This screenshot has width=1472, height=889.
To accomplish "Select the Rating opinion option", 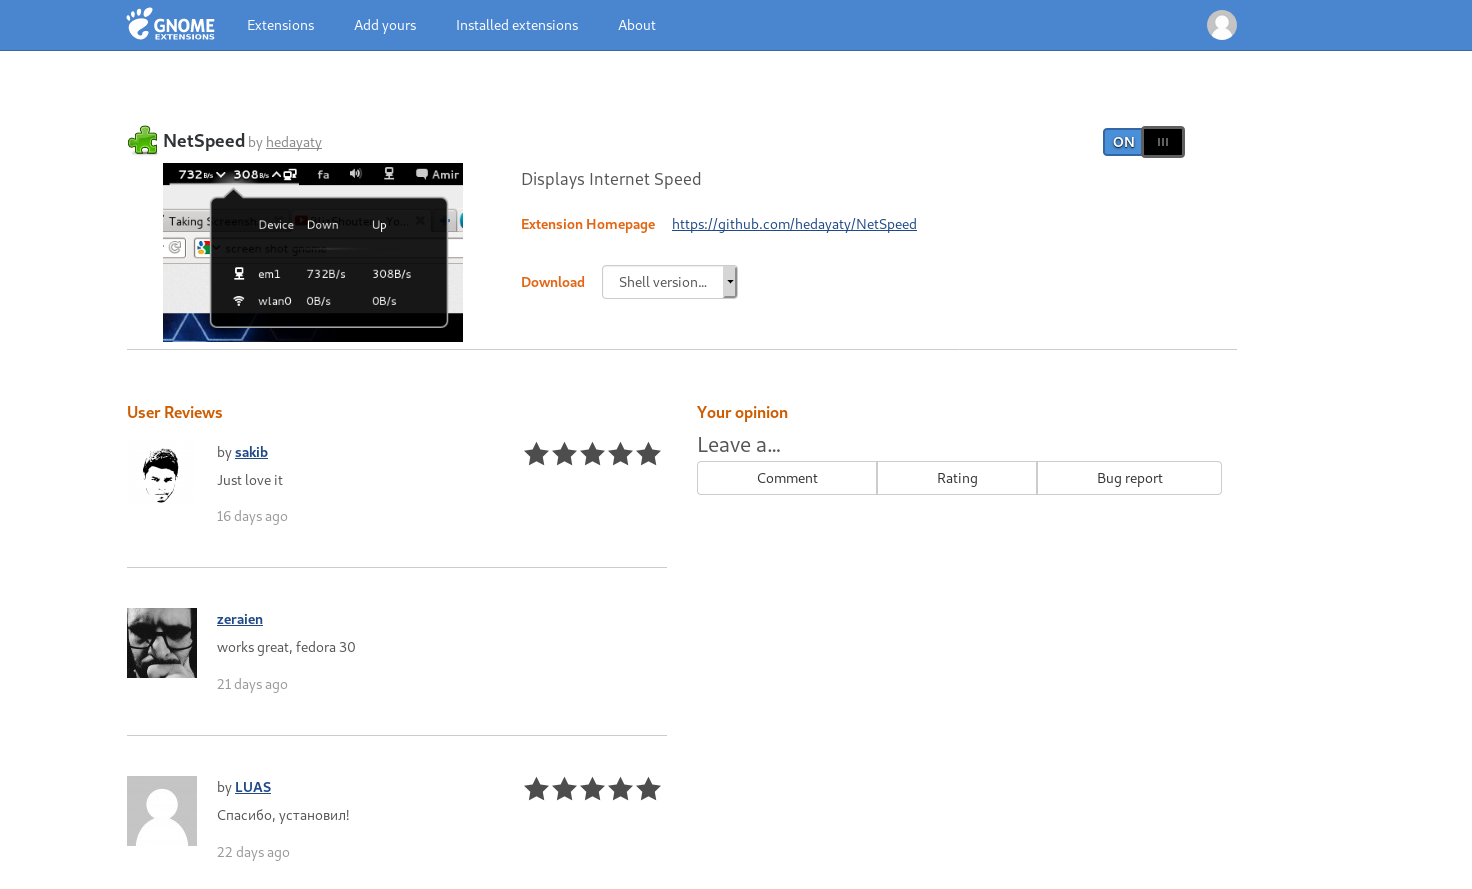I will click(x=957, y=478).
